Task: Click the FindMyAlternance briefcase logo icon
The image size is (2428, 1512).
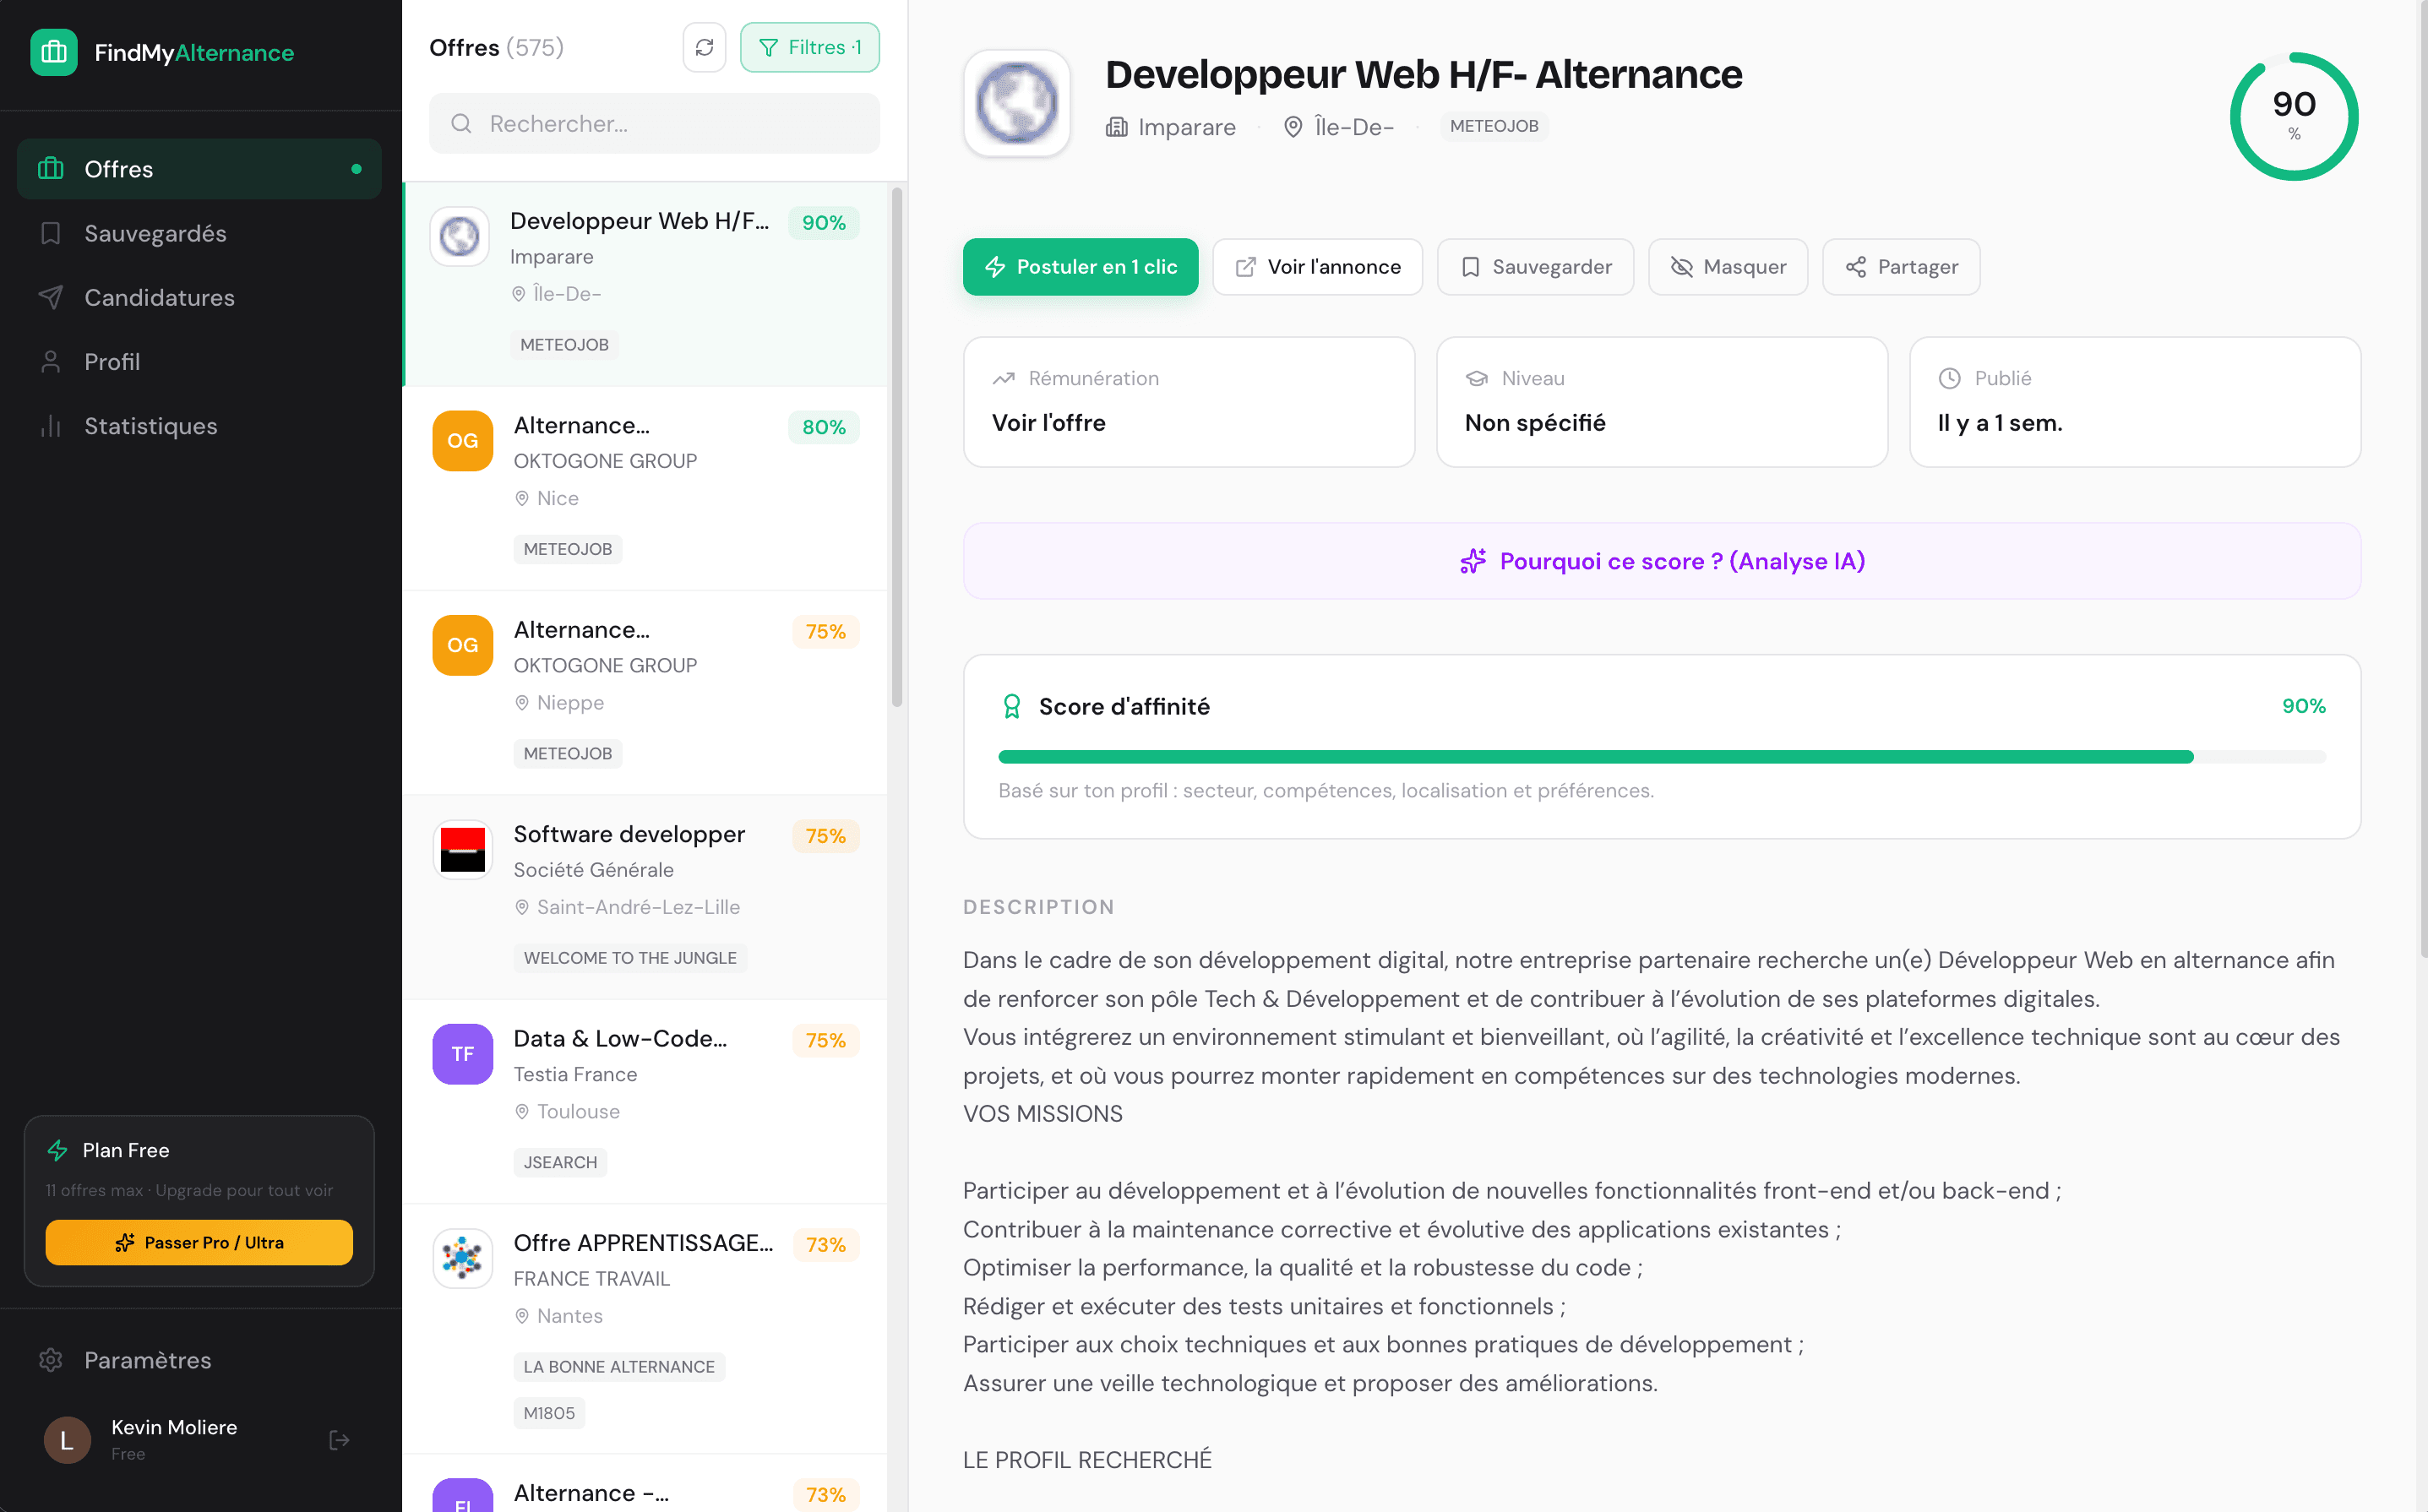Action: tap(54, 52)
